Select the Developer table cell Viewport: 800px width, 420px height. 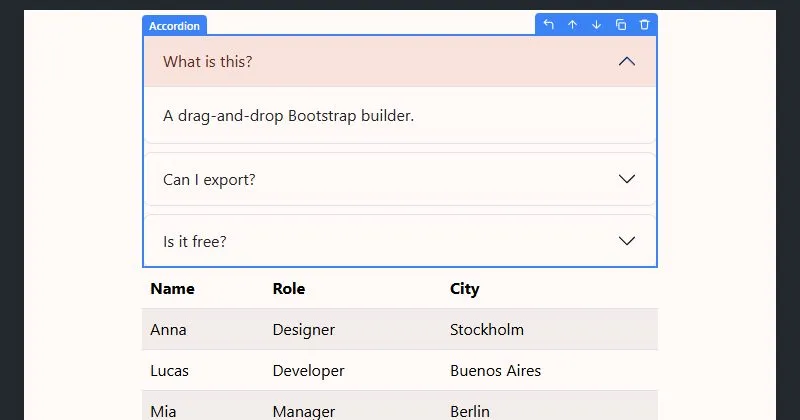353,370
